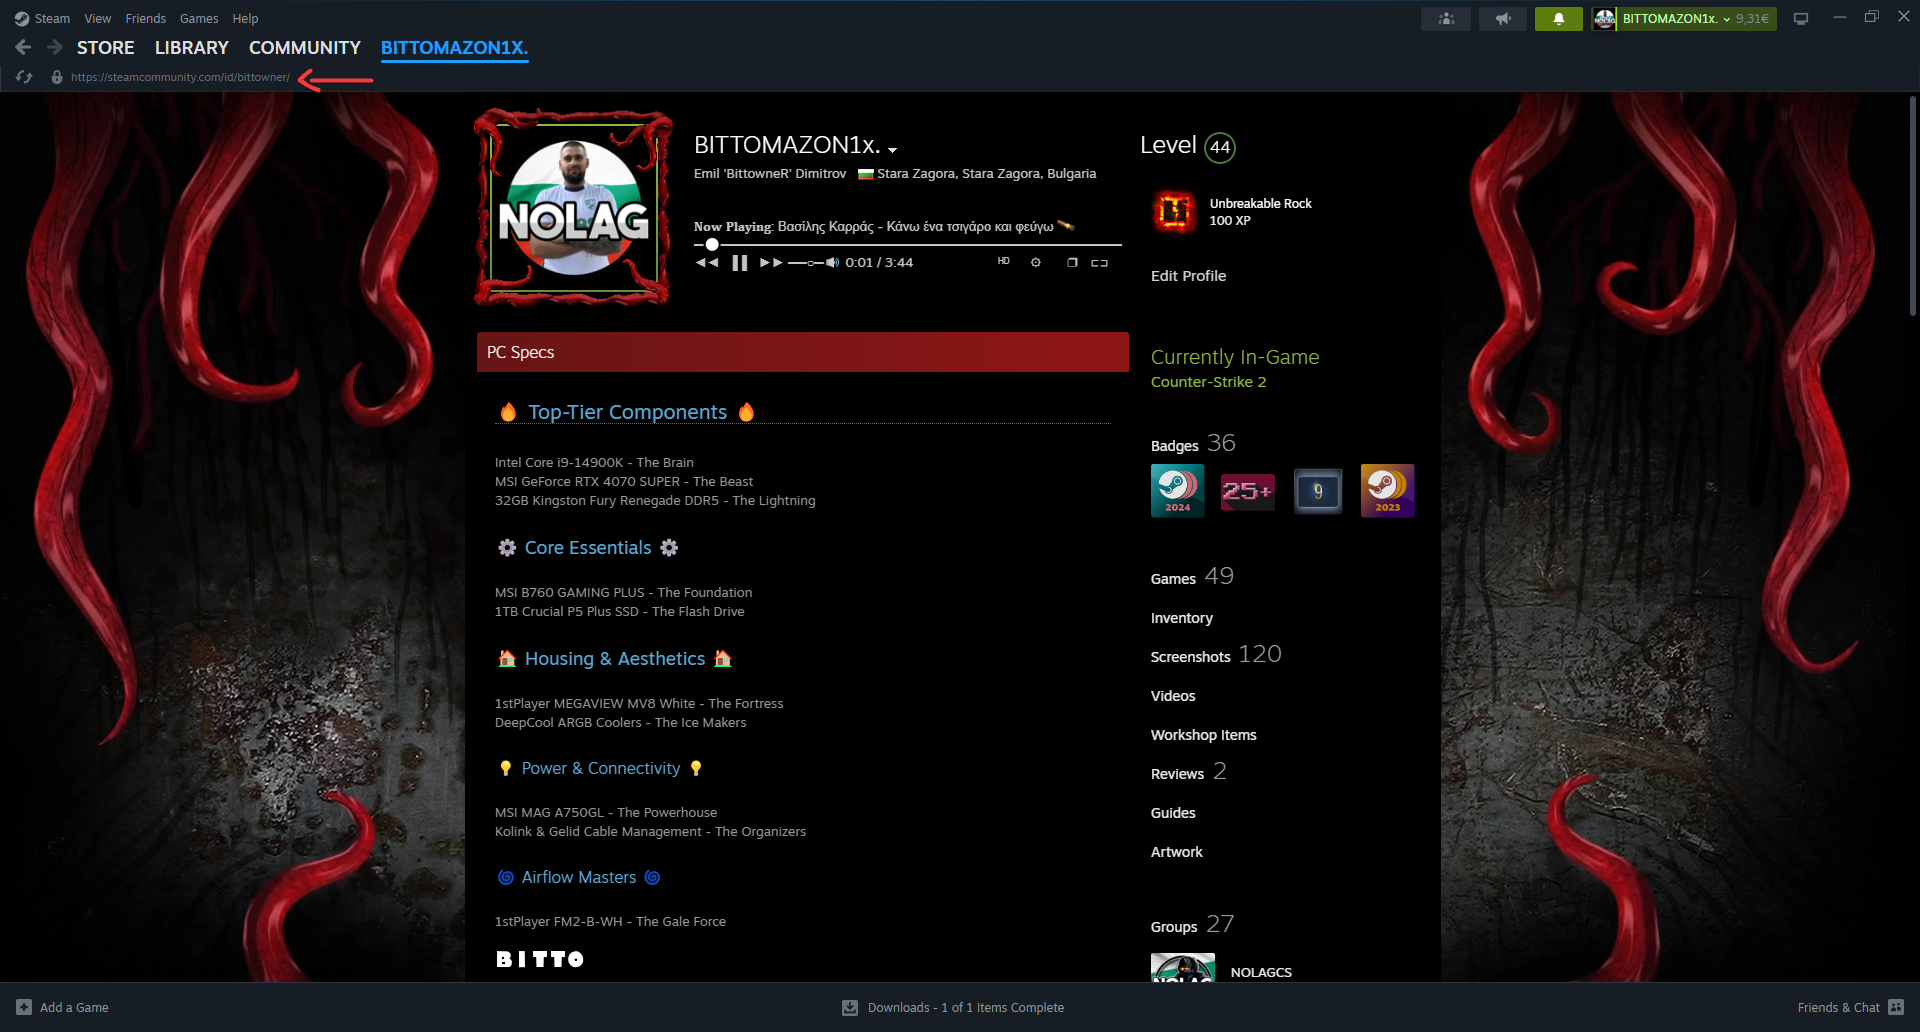Screen dimensions: 1920x1032
Task: Click the song progress bar handle
Action: pos(711,244)
